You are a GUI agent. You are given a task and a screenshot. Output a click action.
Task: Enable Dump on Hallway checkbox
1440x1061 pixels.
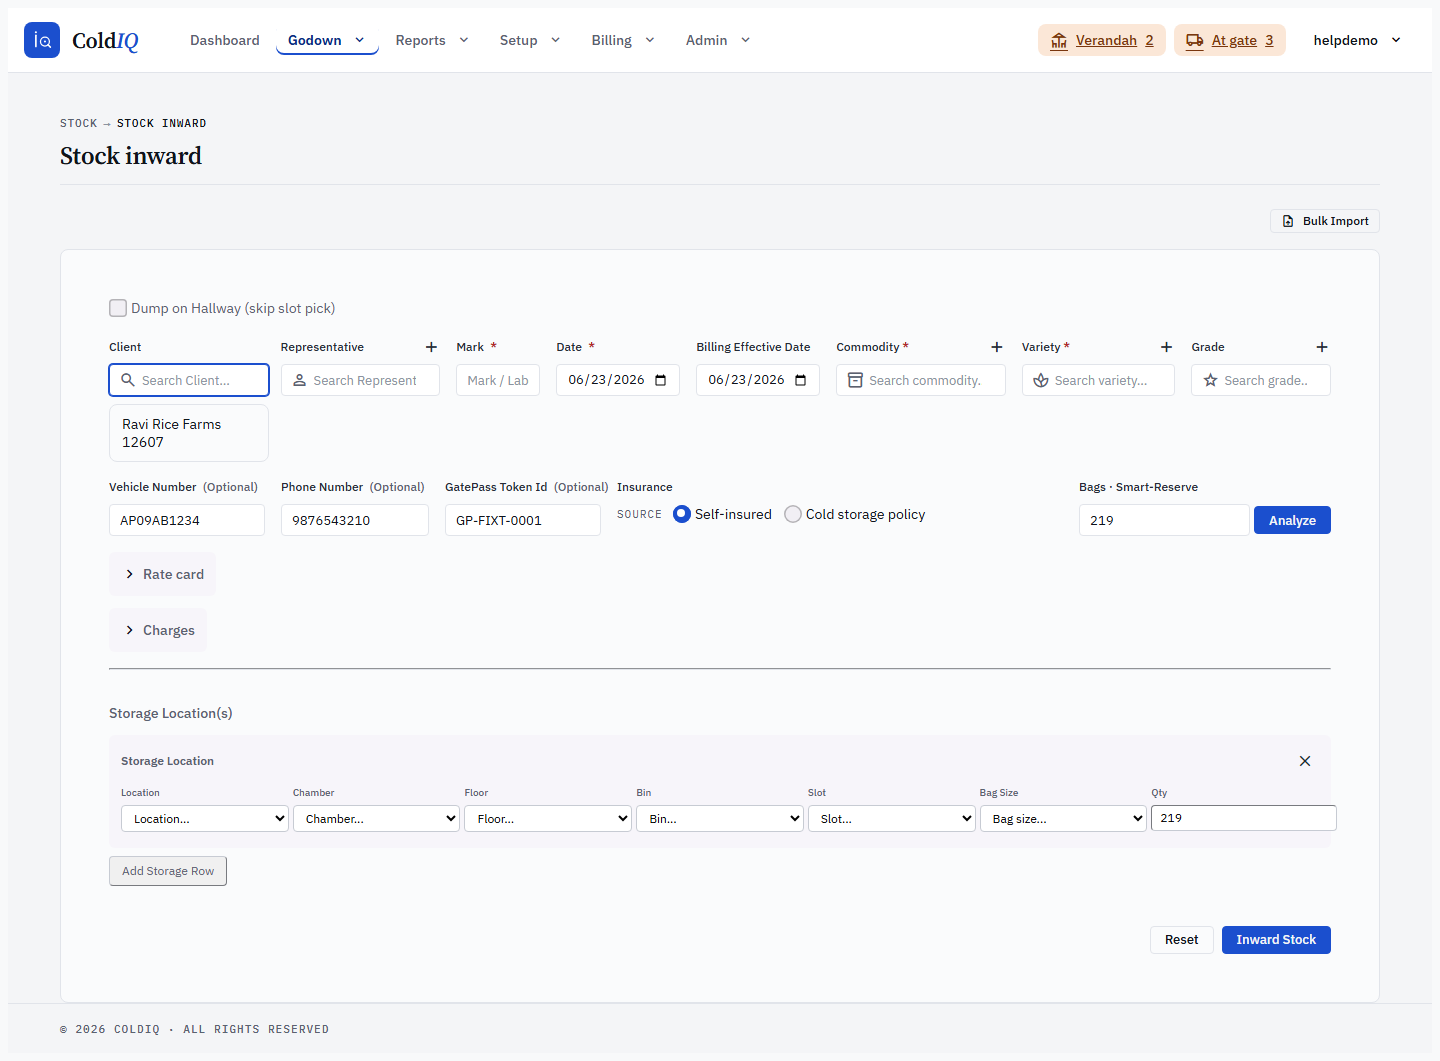[x=118, y=308]
